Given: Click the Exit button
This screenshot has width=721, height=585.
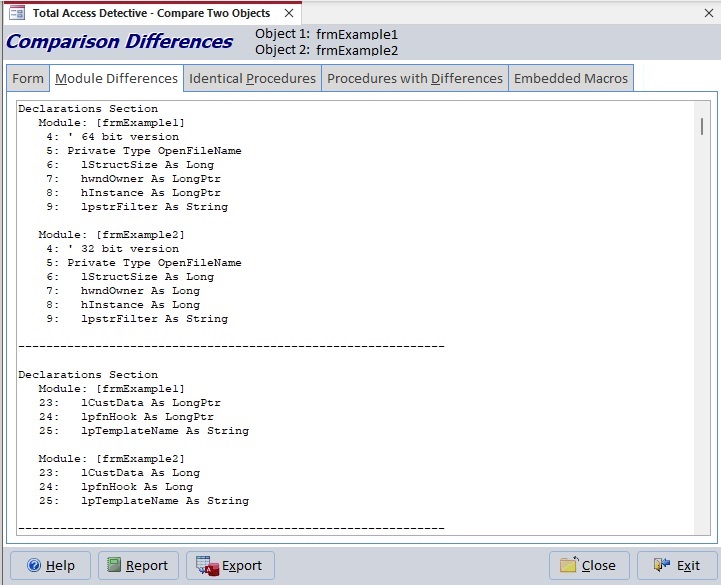Looking at the screenshot, I should [677, 565].
